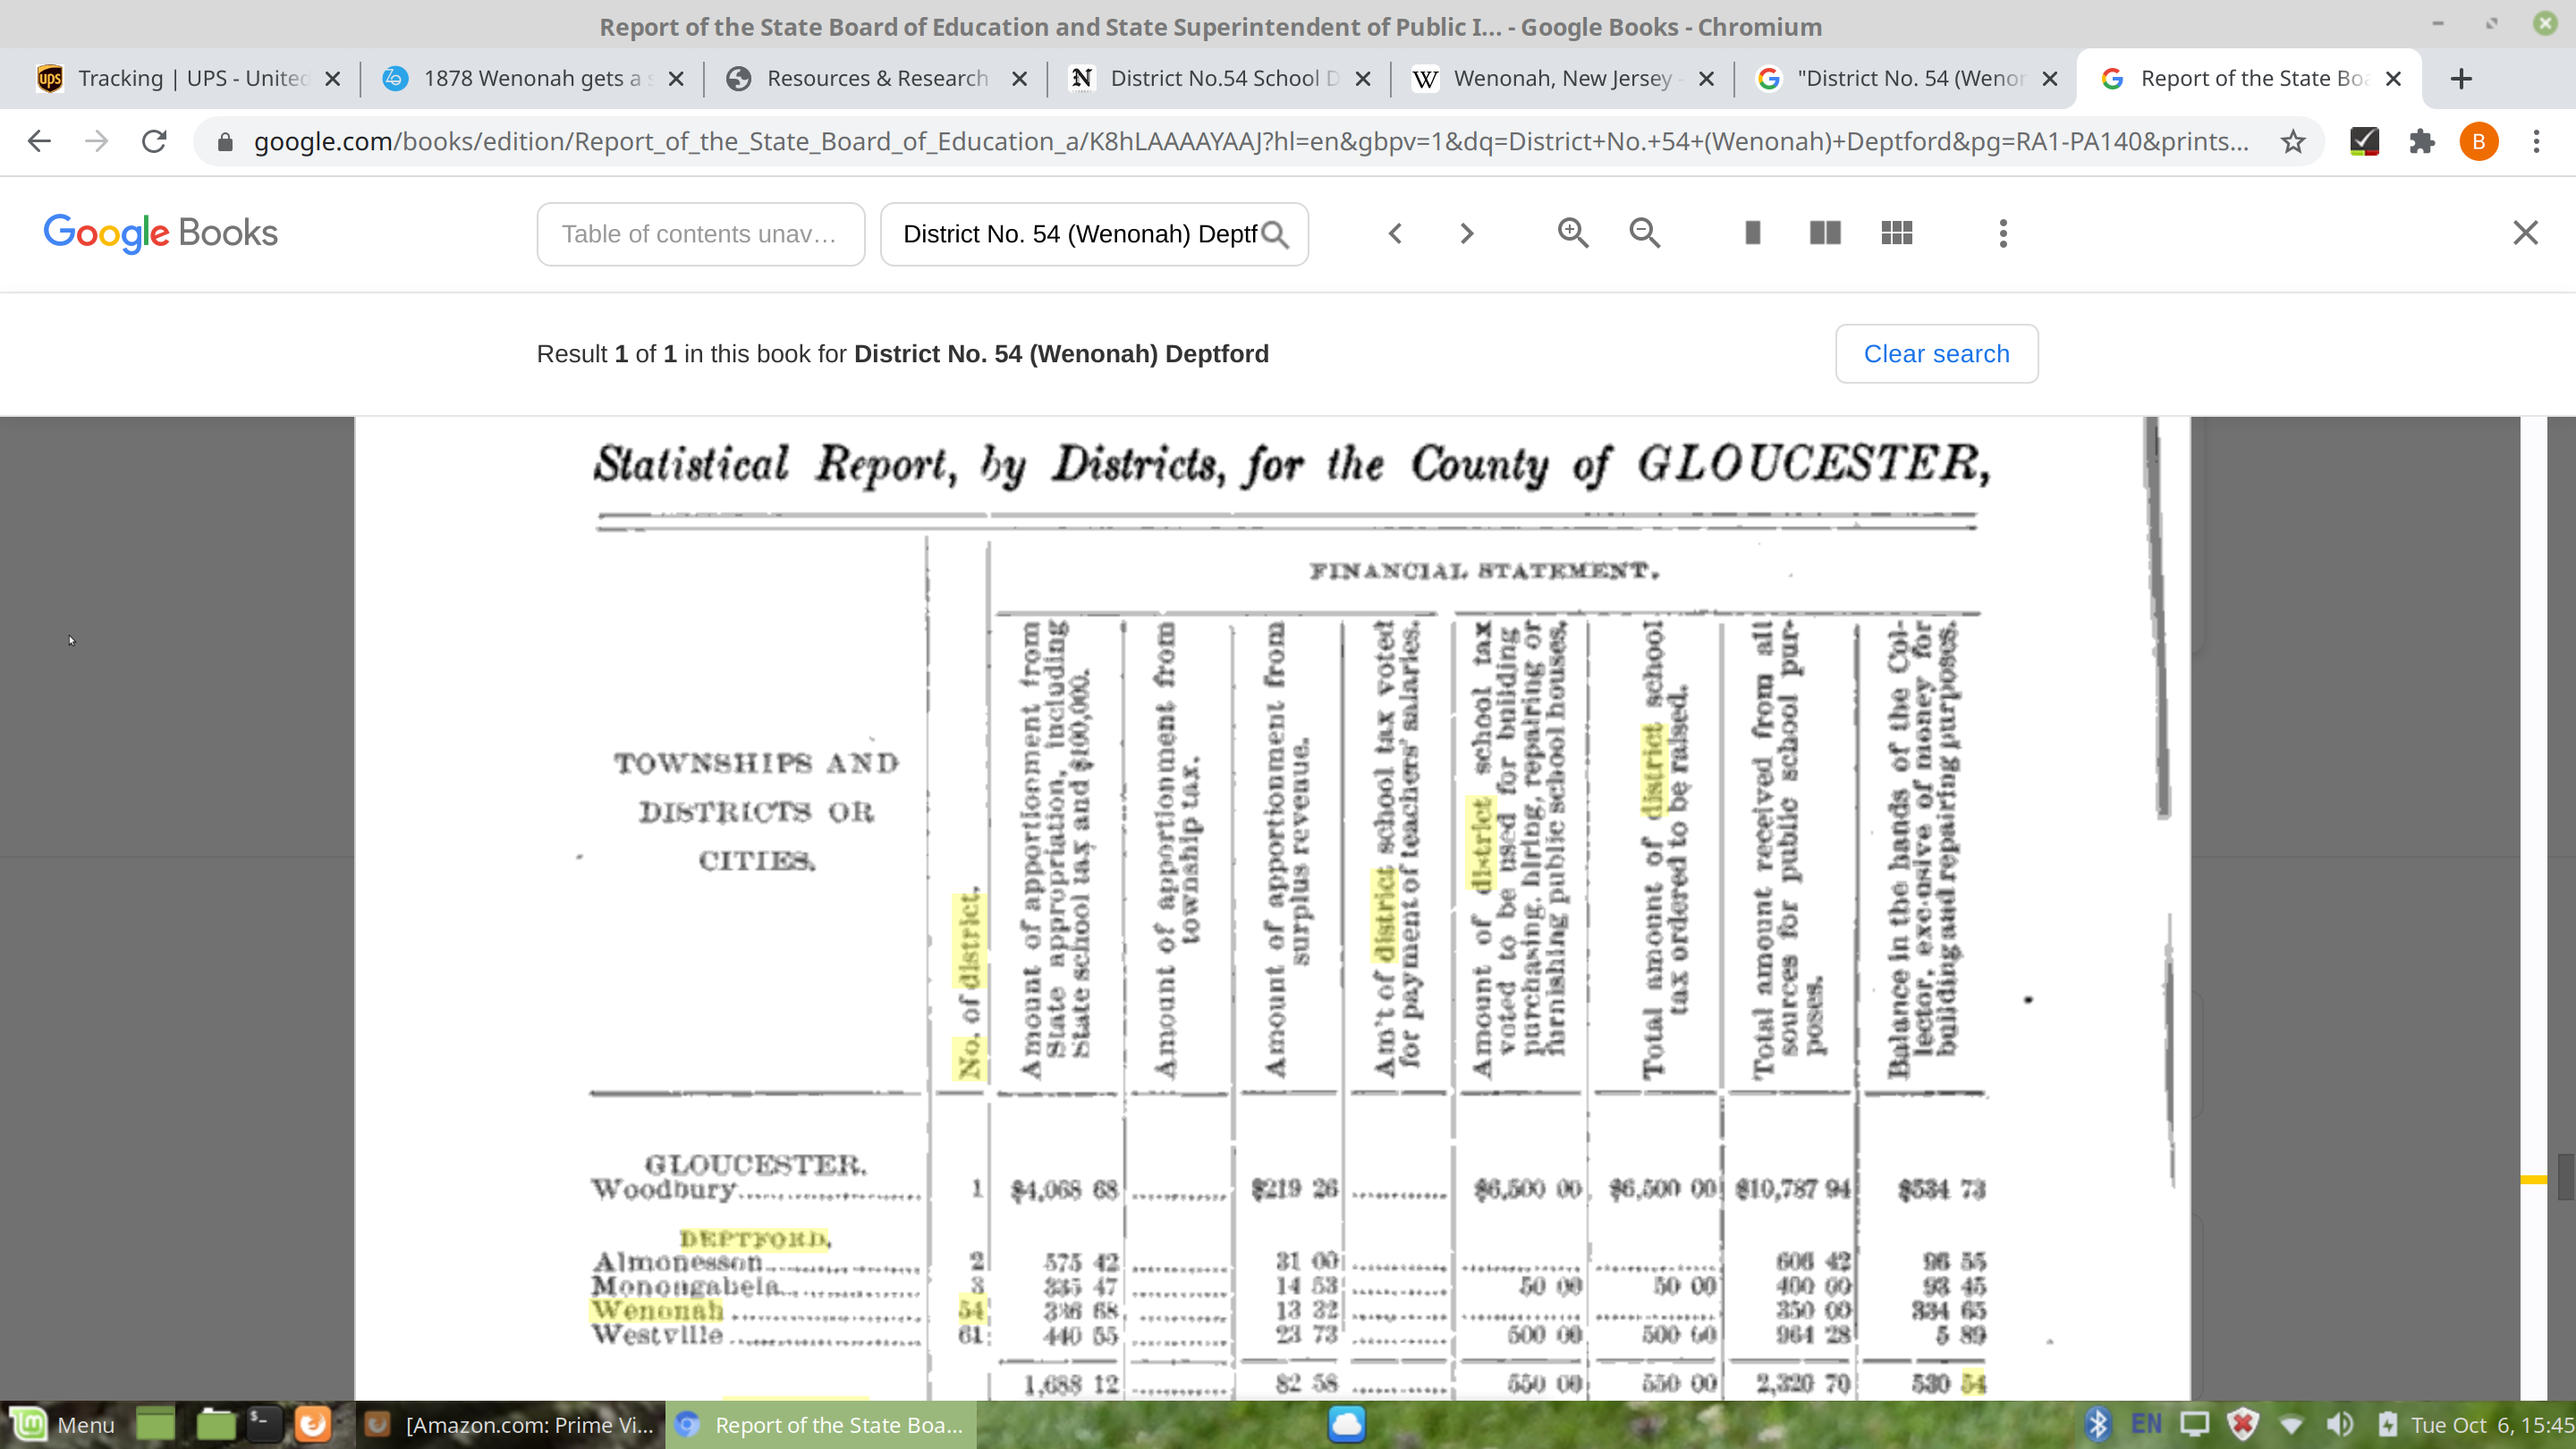Click the page vertical scrollbar thumb

[2565, 1177]
